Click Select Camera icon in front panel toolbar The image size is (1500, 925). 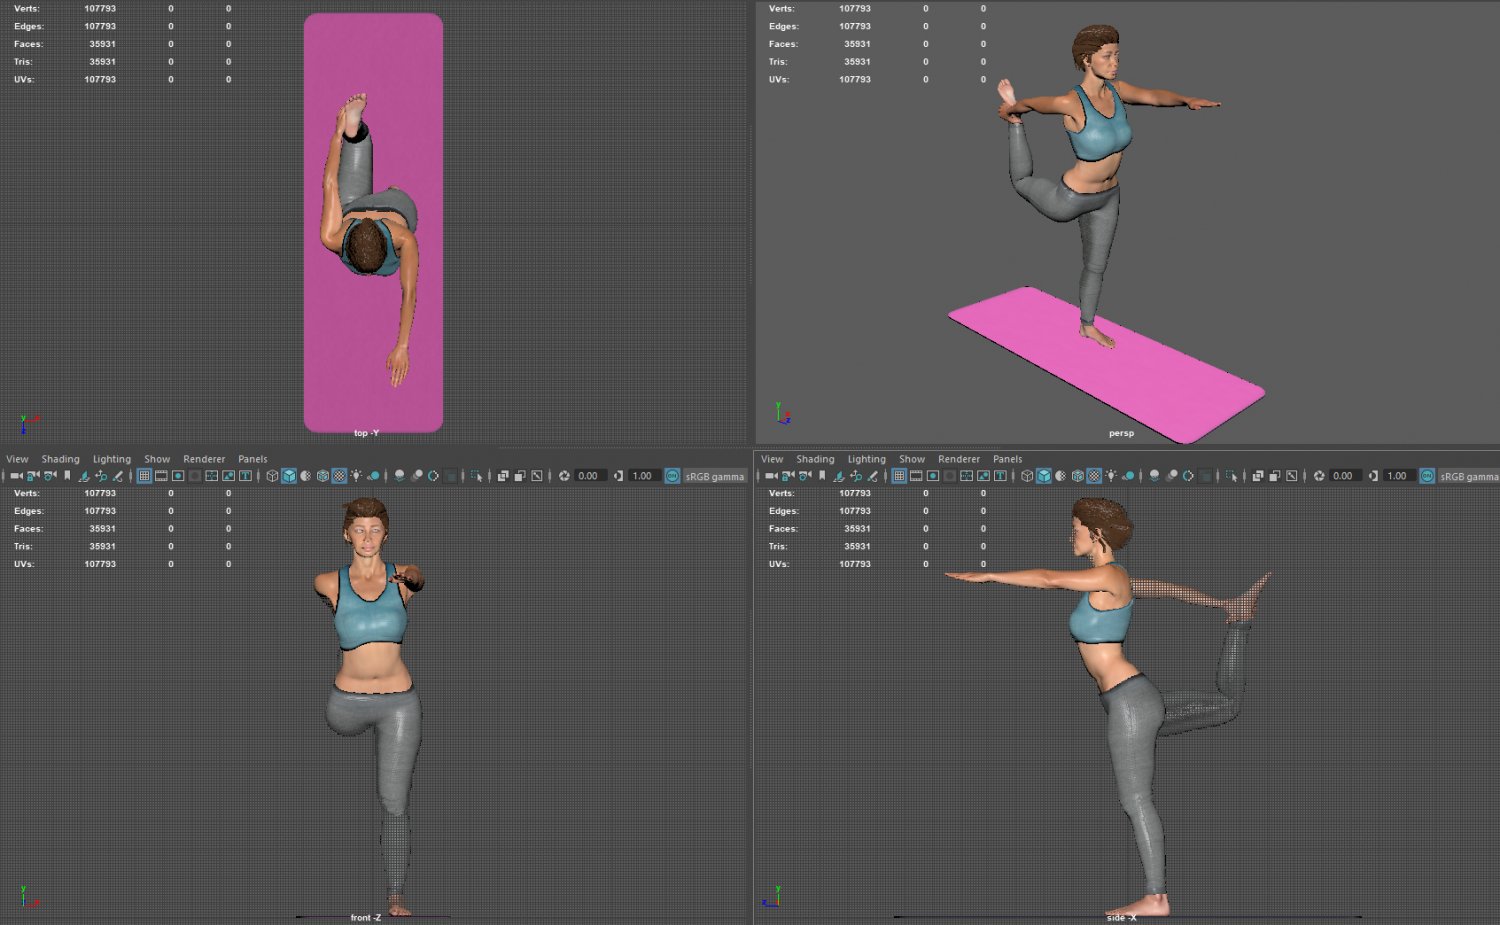point(16,476)
